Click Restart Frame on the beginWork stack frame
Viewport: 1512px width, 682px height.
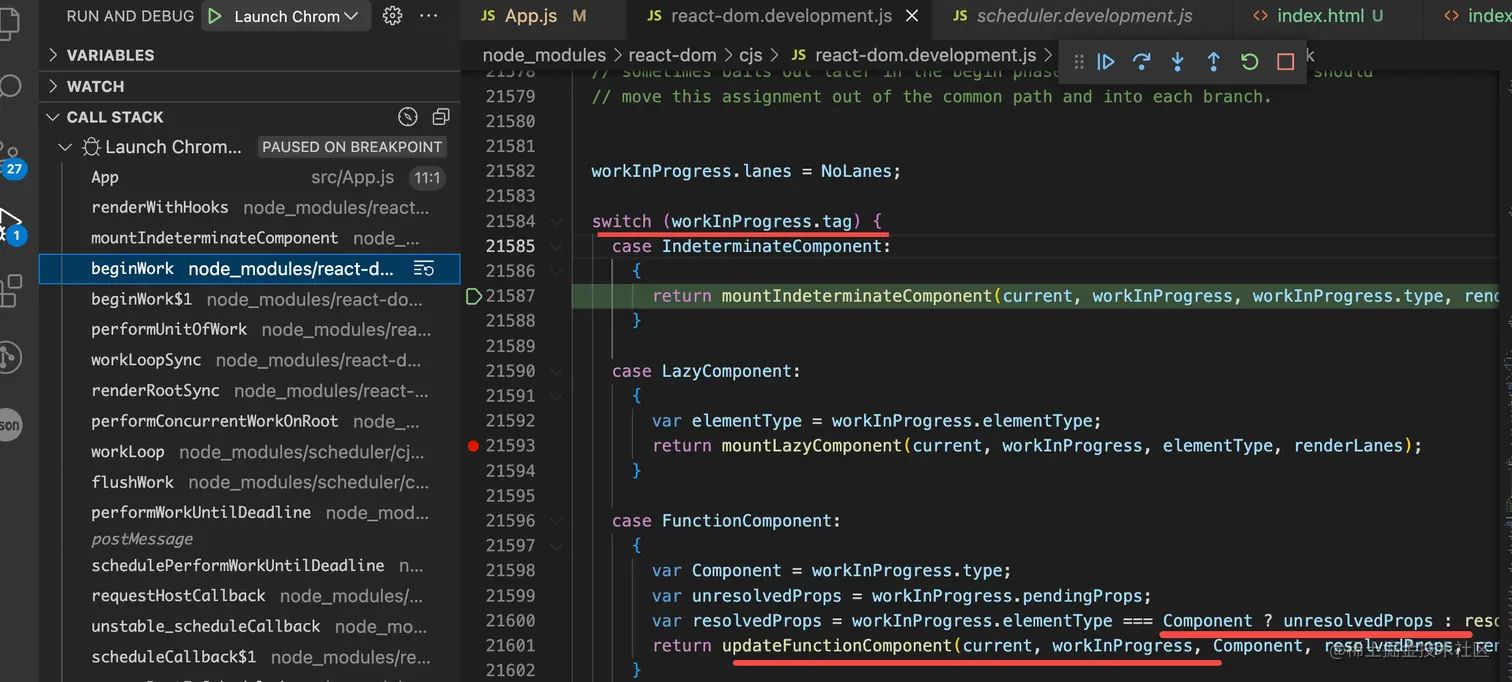[424, 268]
